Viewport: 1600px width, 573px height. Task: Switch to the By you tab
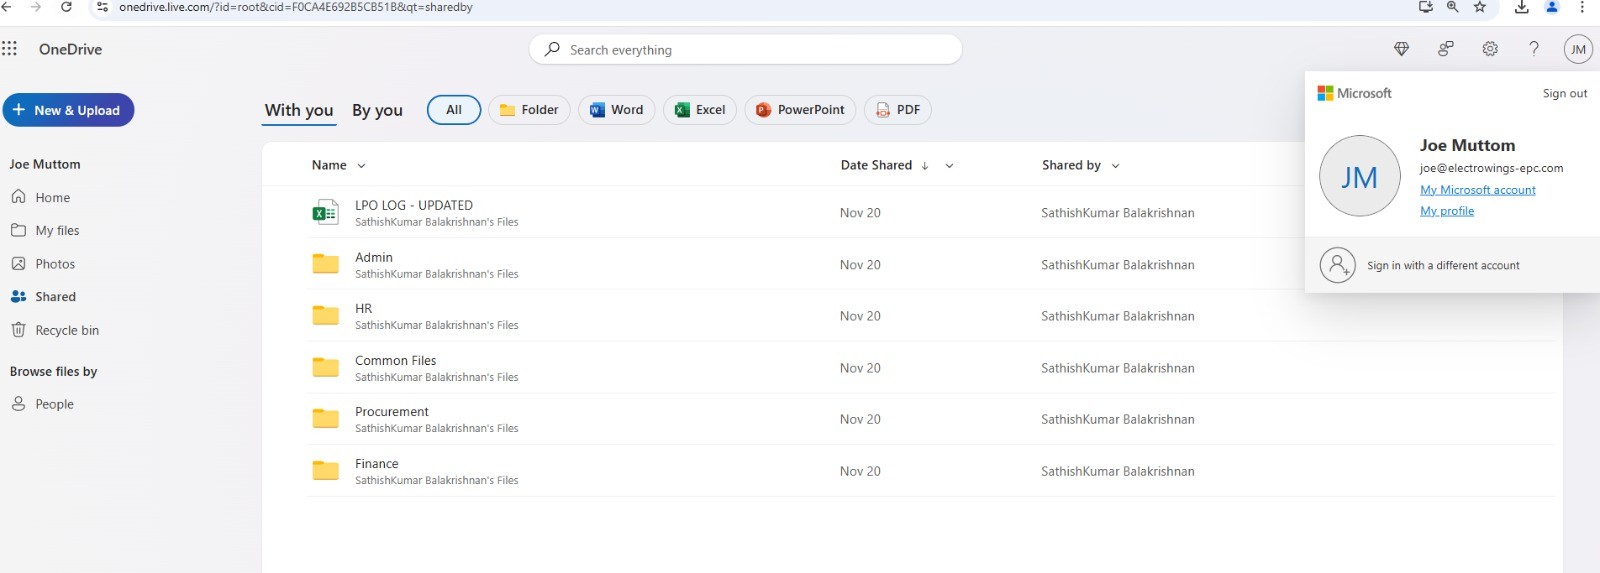pyautogui.click(x=377, y=110)
